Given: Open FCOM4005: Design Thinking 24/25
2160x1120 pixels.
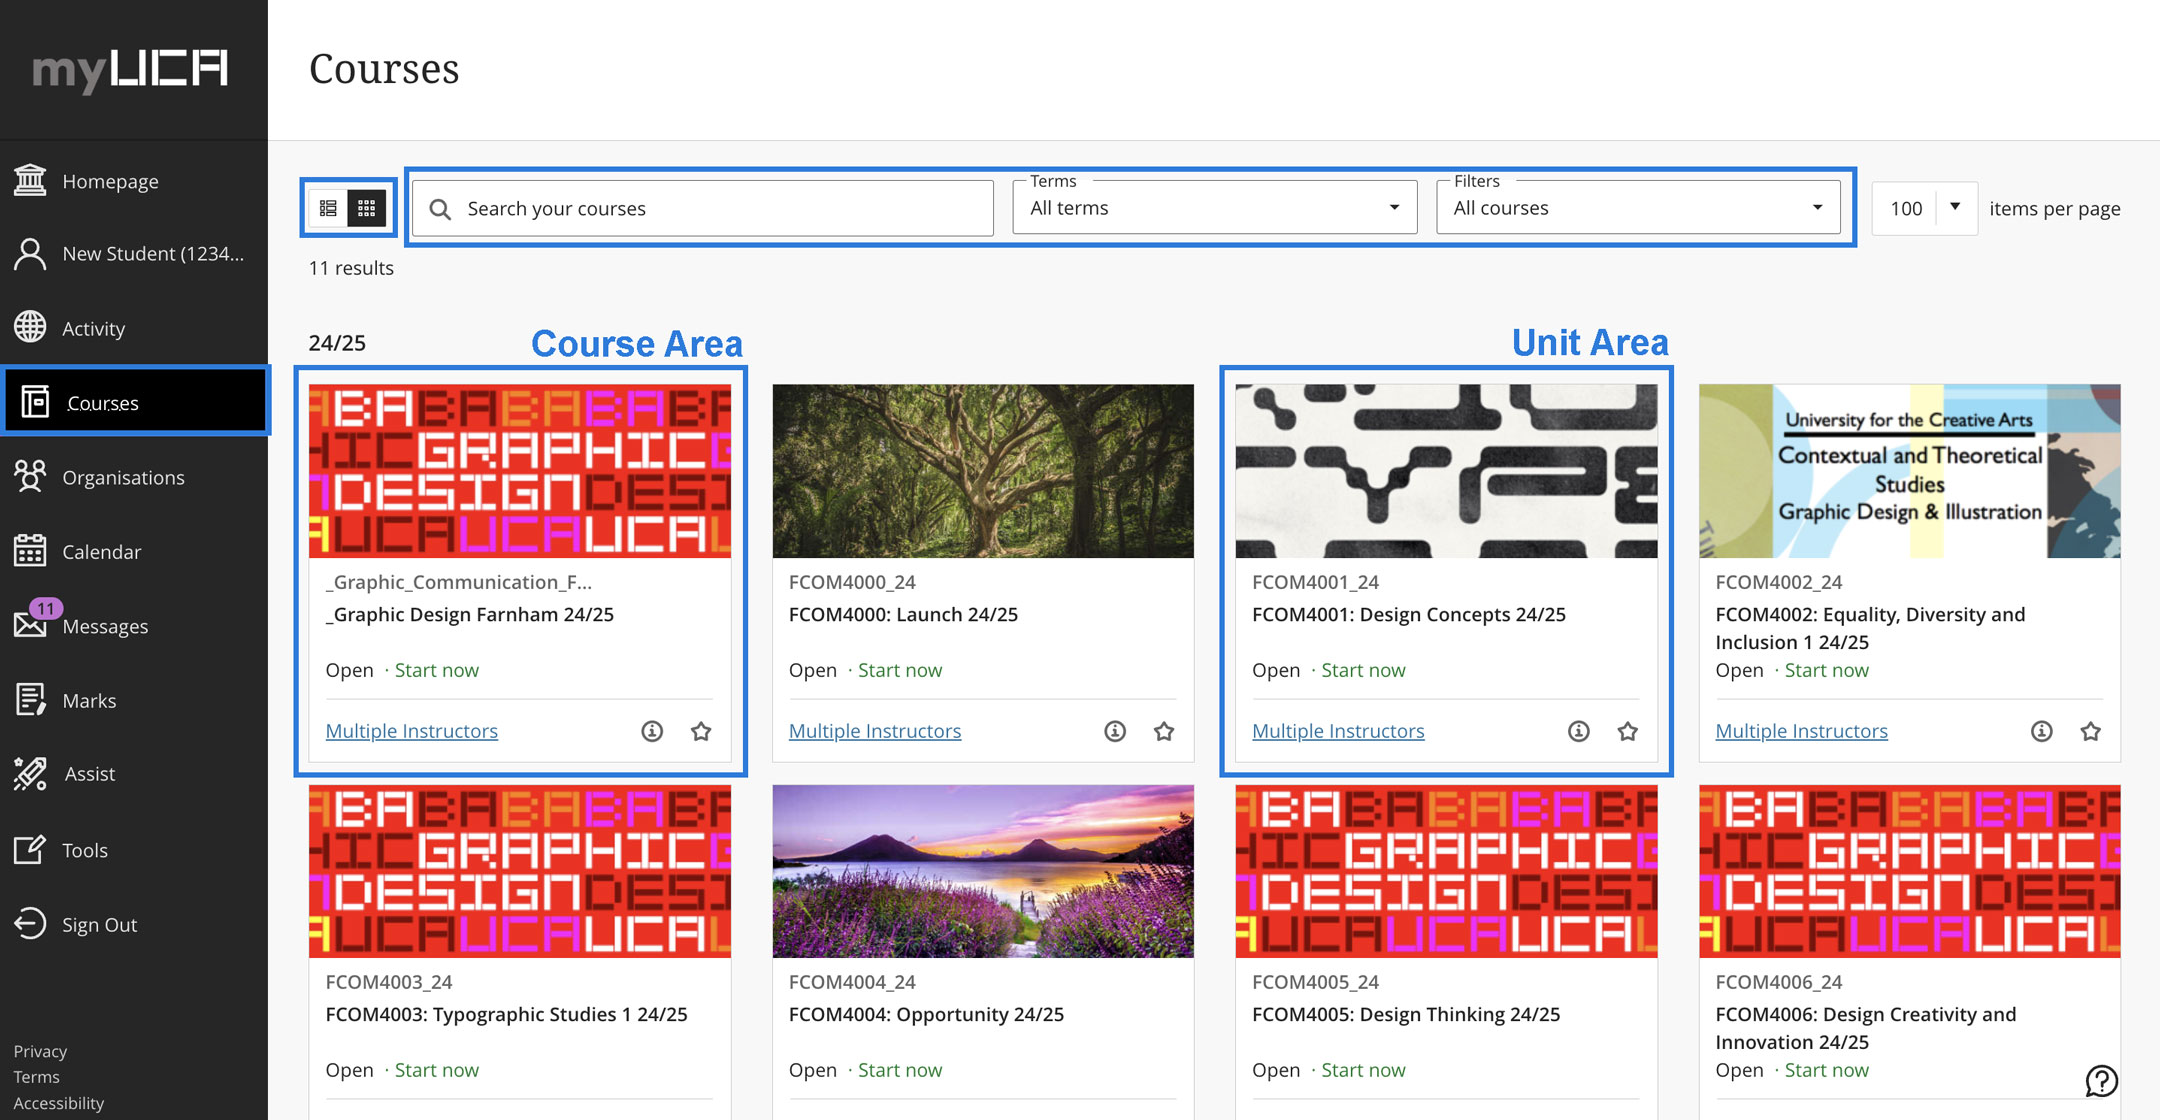Looking at the screenshot, I should [x=1406, y=1014].
